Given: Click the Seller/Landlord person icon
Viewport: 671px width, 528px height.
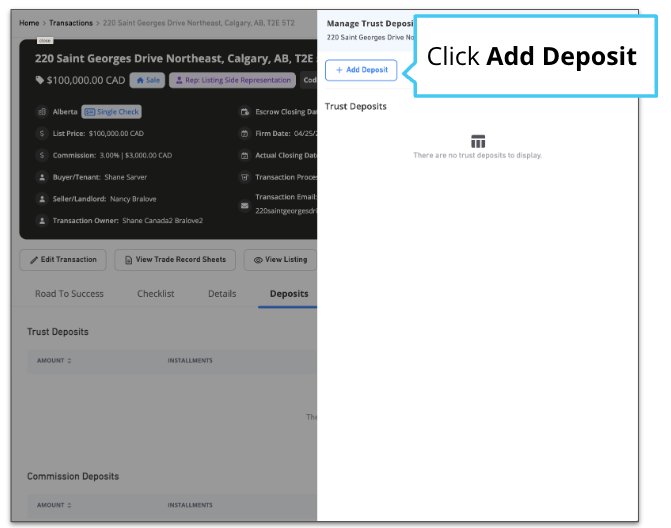Looking at the screenshot, I should tap(42, 199).
